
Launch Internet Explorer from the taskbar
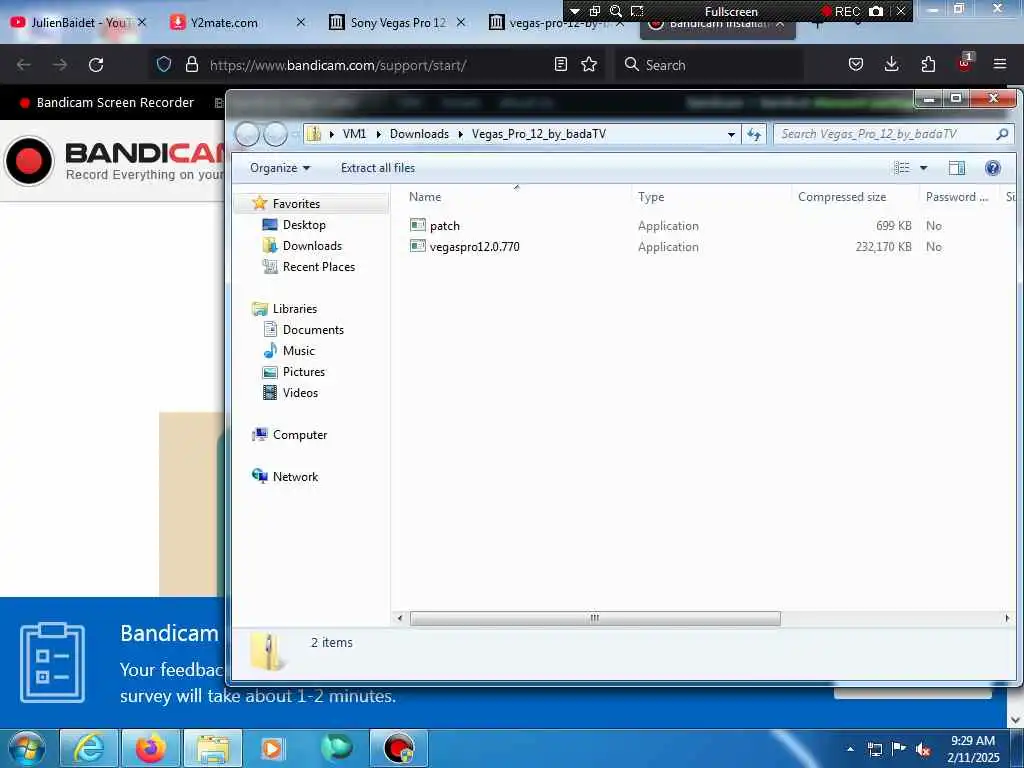(x=89, y=748)
